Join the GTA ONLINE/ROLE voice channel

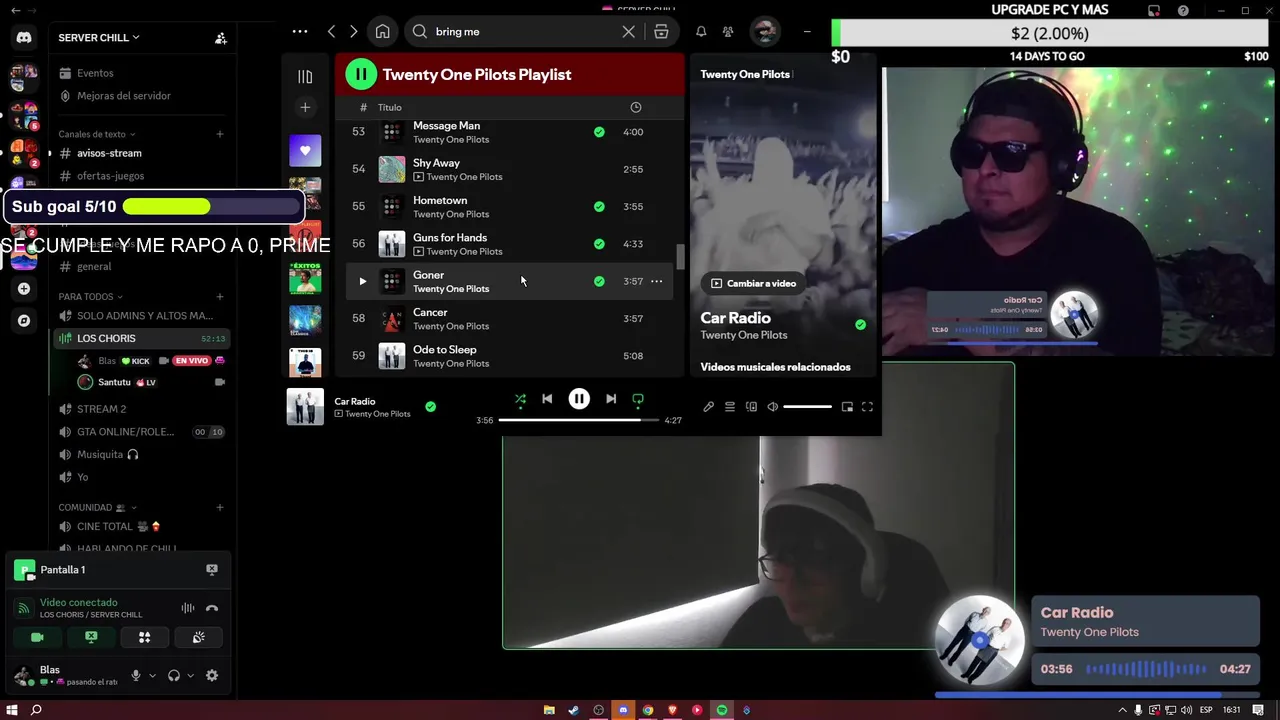coord(125,432)
